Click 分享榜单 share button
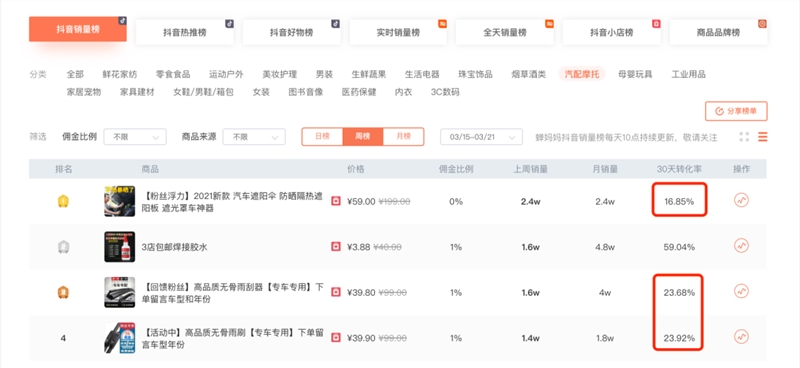Screen dimensions: 800x368 pyautogui.click(x=736, y=111)
